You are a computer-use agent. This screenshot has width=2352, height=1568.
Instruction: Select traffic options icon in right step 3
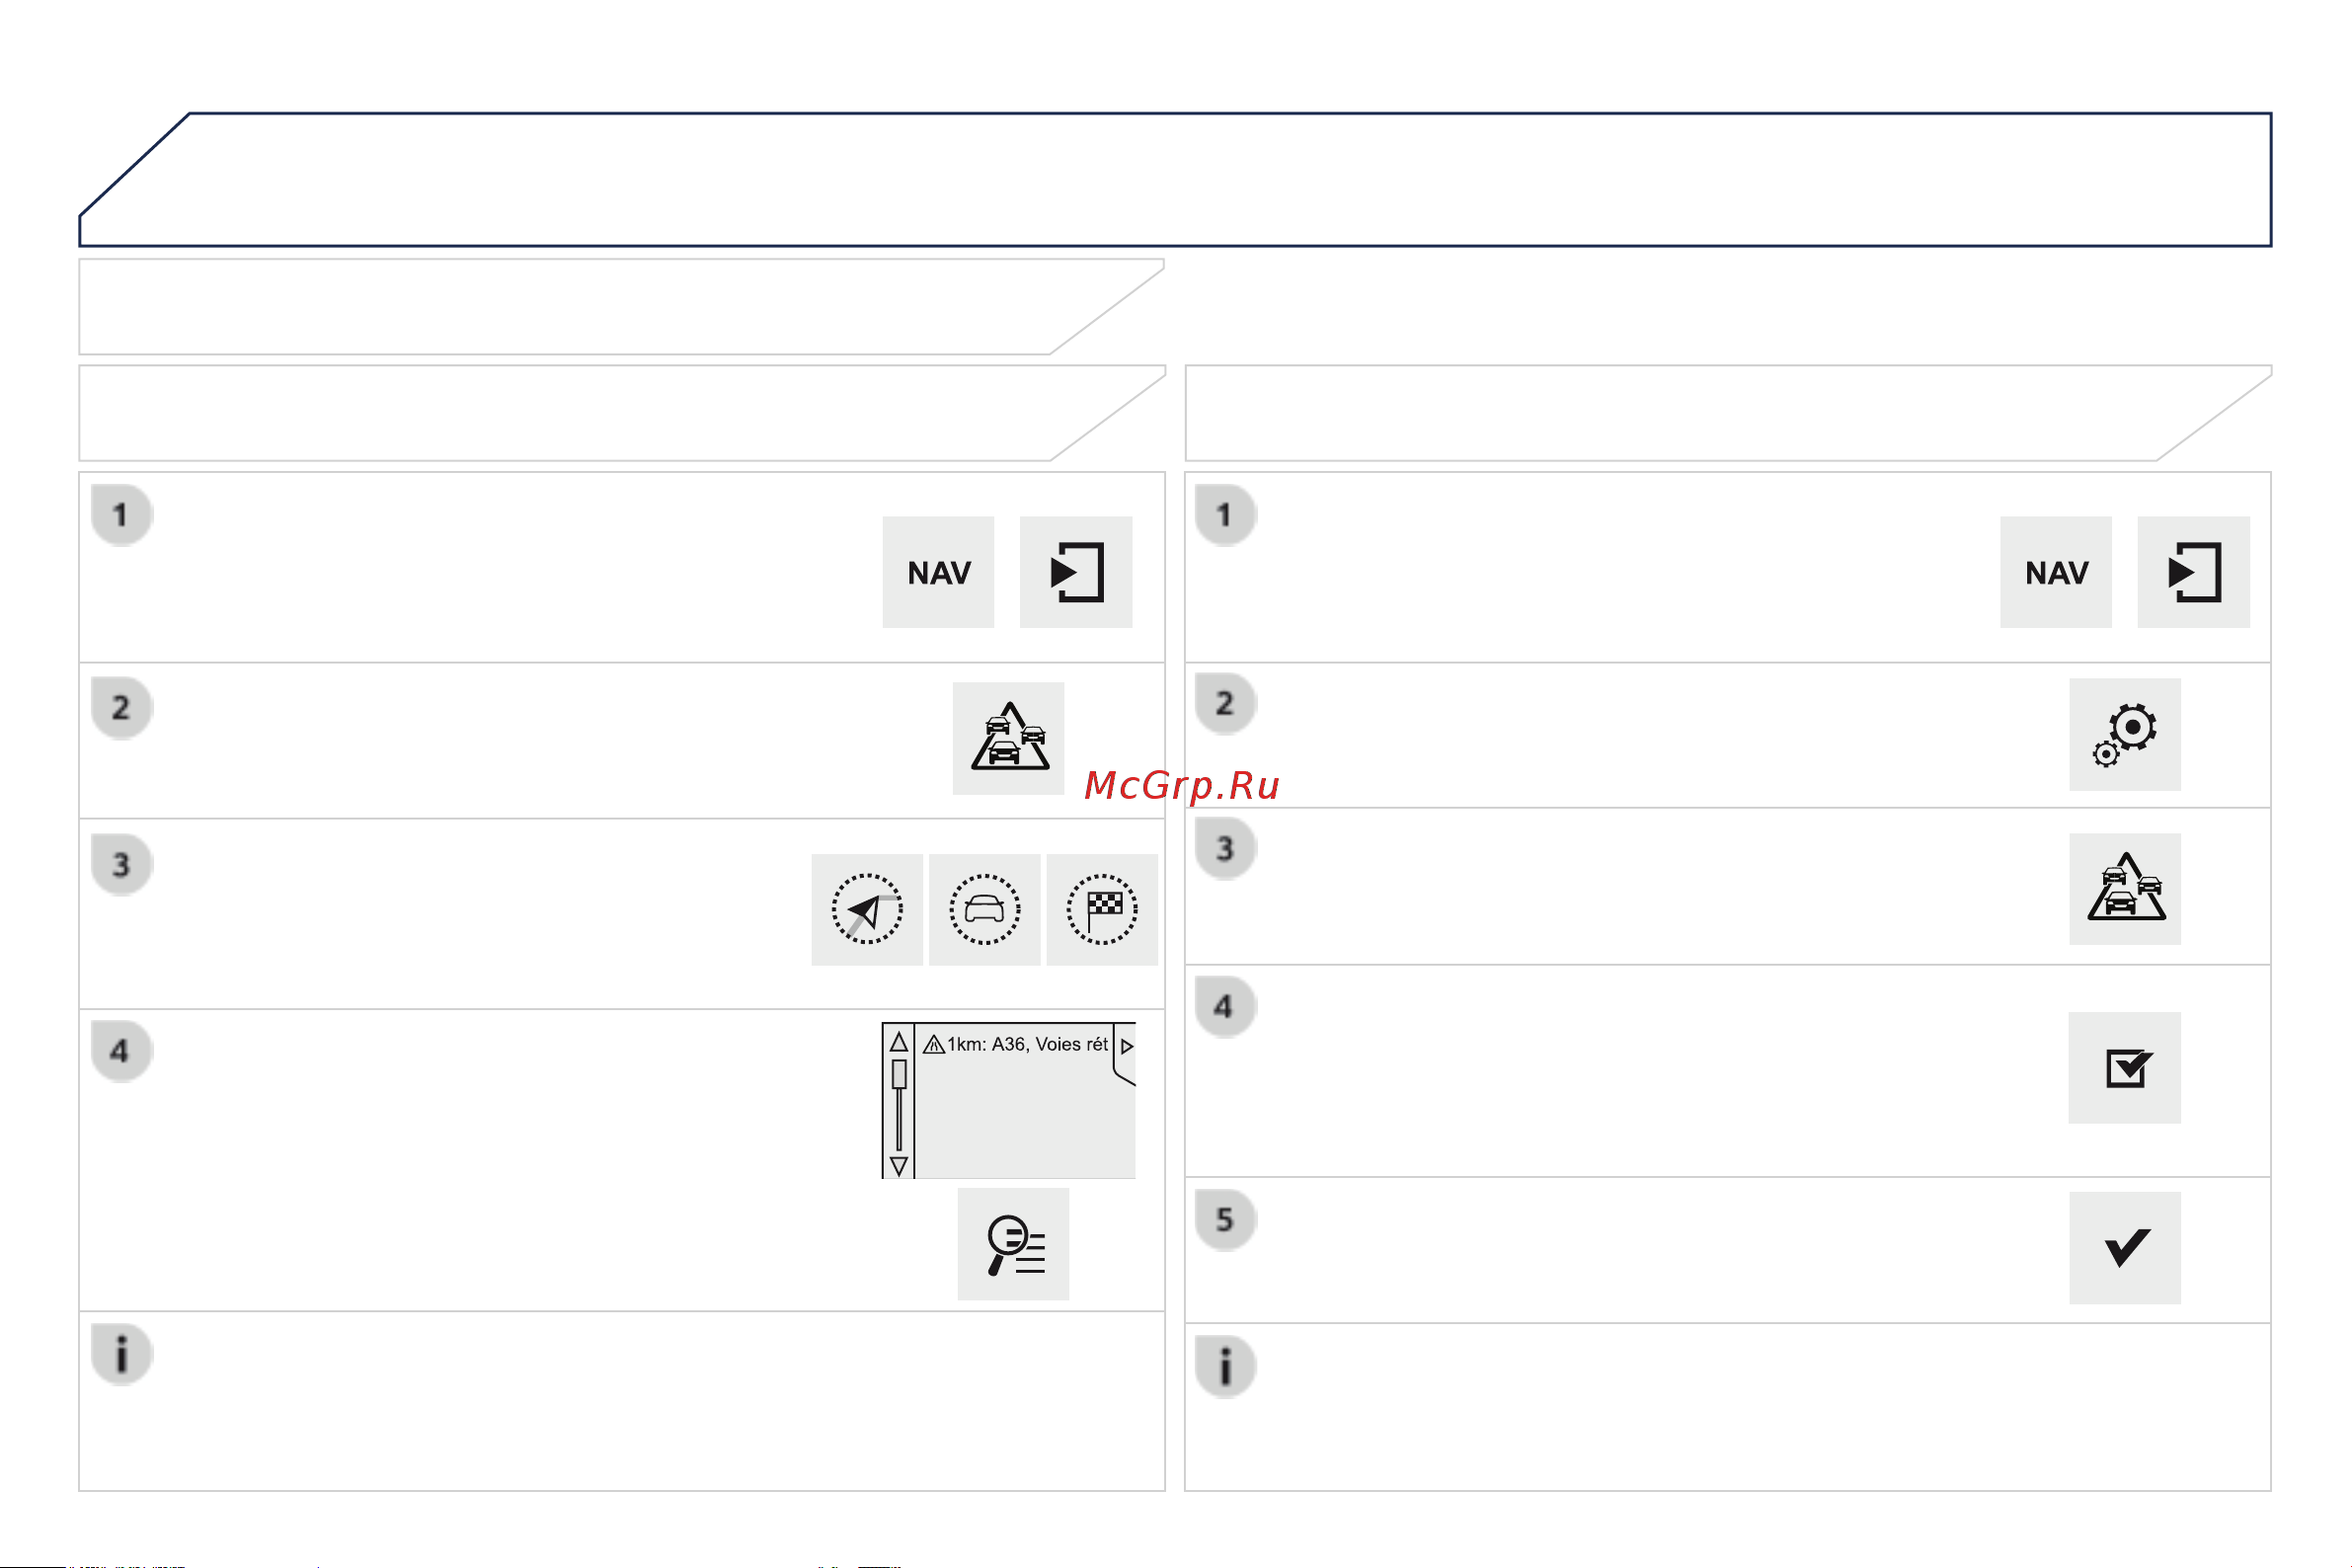point(2124,889)
